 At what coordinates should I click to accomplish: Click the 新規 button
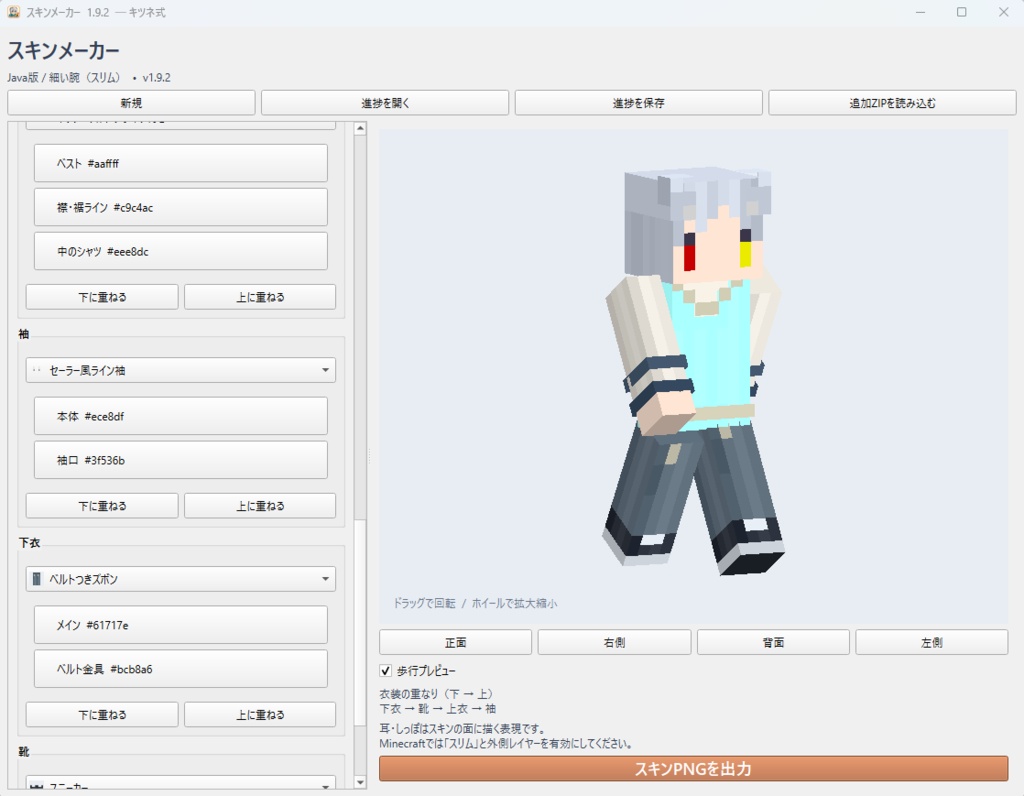pyautogui.click(x=131, y=103)
